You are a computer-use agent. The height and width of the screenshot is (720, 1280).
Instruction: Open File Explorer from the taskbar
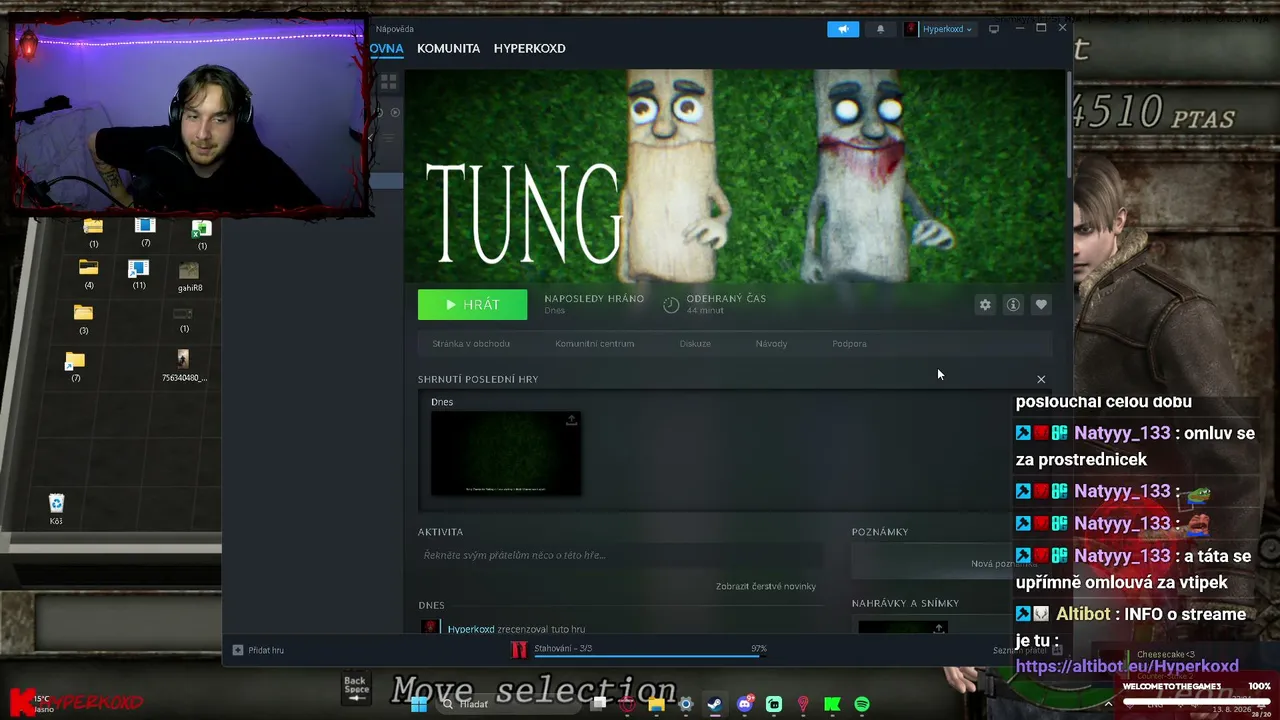pos(656,704)
